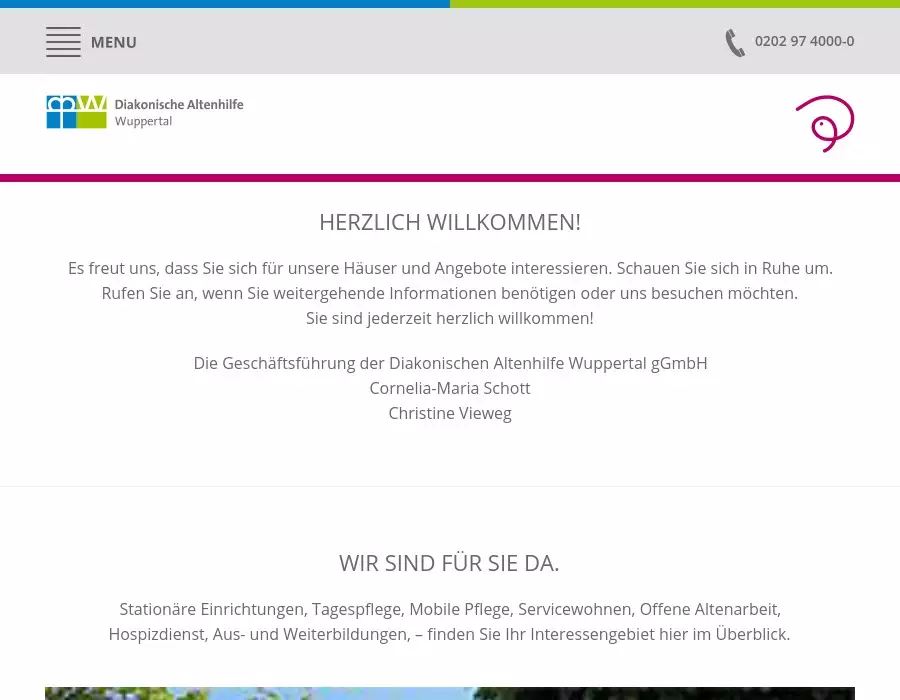This screenshot has height=700, width=900.
Task: Click the name Christine Vieweg
Action: pyautogui.click(x=450, y=413)
